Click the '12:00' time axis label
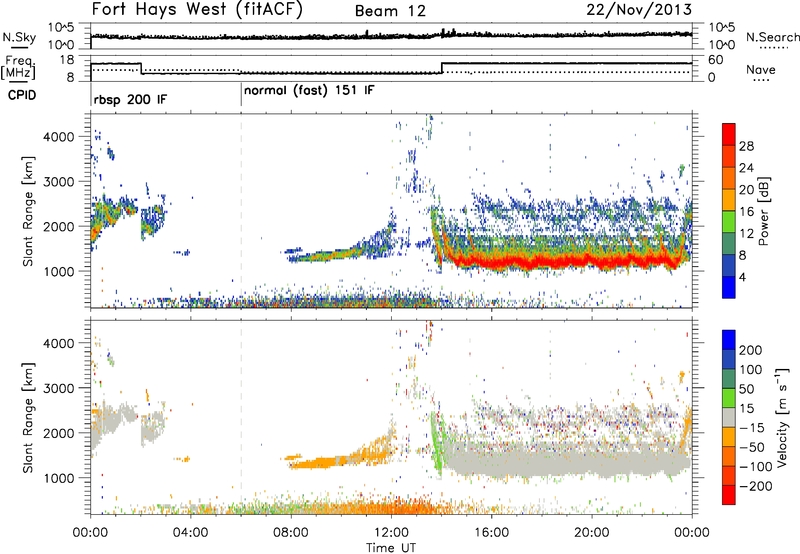The image size is (800, 554). click(391, 533)
